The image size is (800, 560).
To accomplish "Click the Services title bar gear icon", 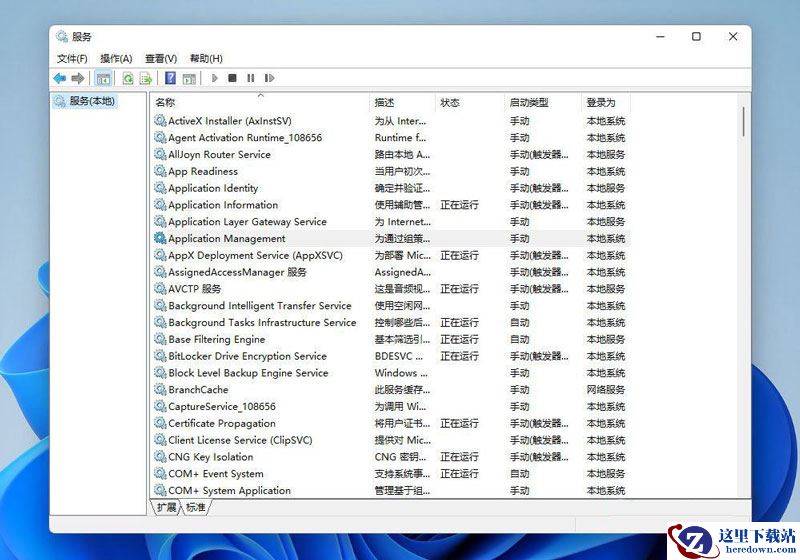I will [62, 36].
